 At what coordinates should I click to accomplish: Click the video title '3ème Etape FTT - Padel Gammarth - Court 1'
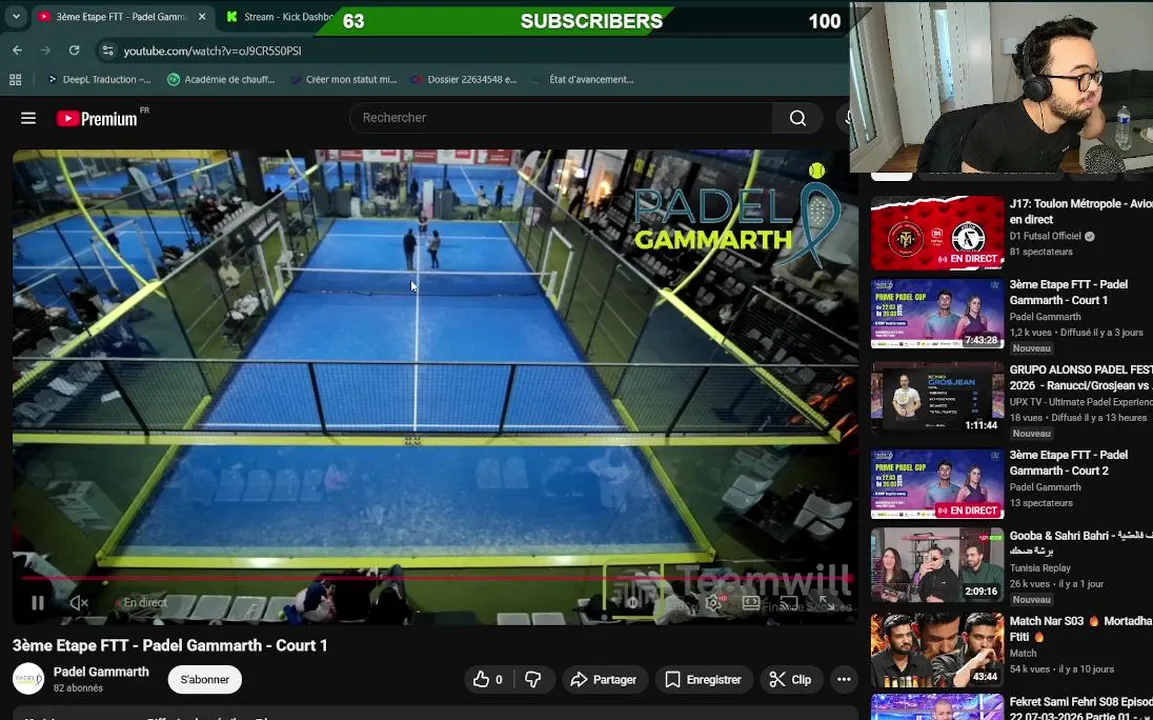pos(170,645)
